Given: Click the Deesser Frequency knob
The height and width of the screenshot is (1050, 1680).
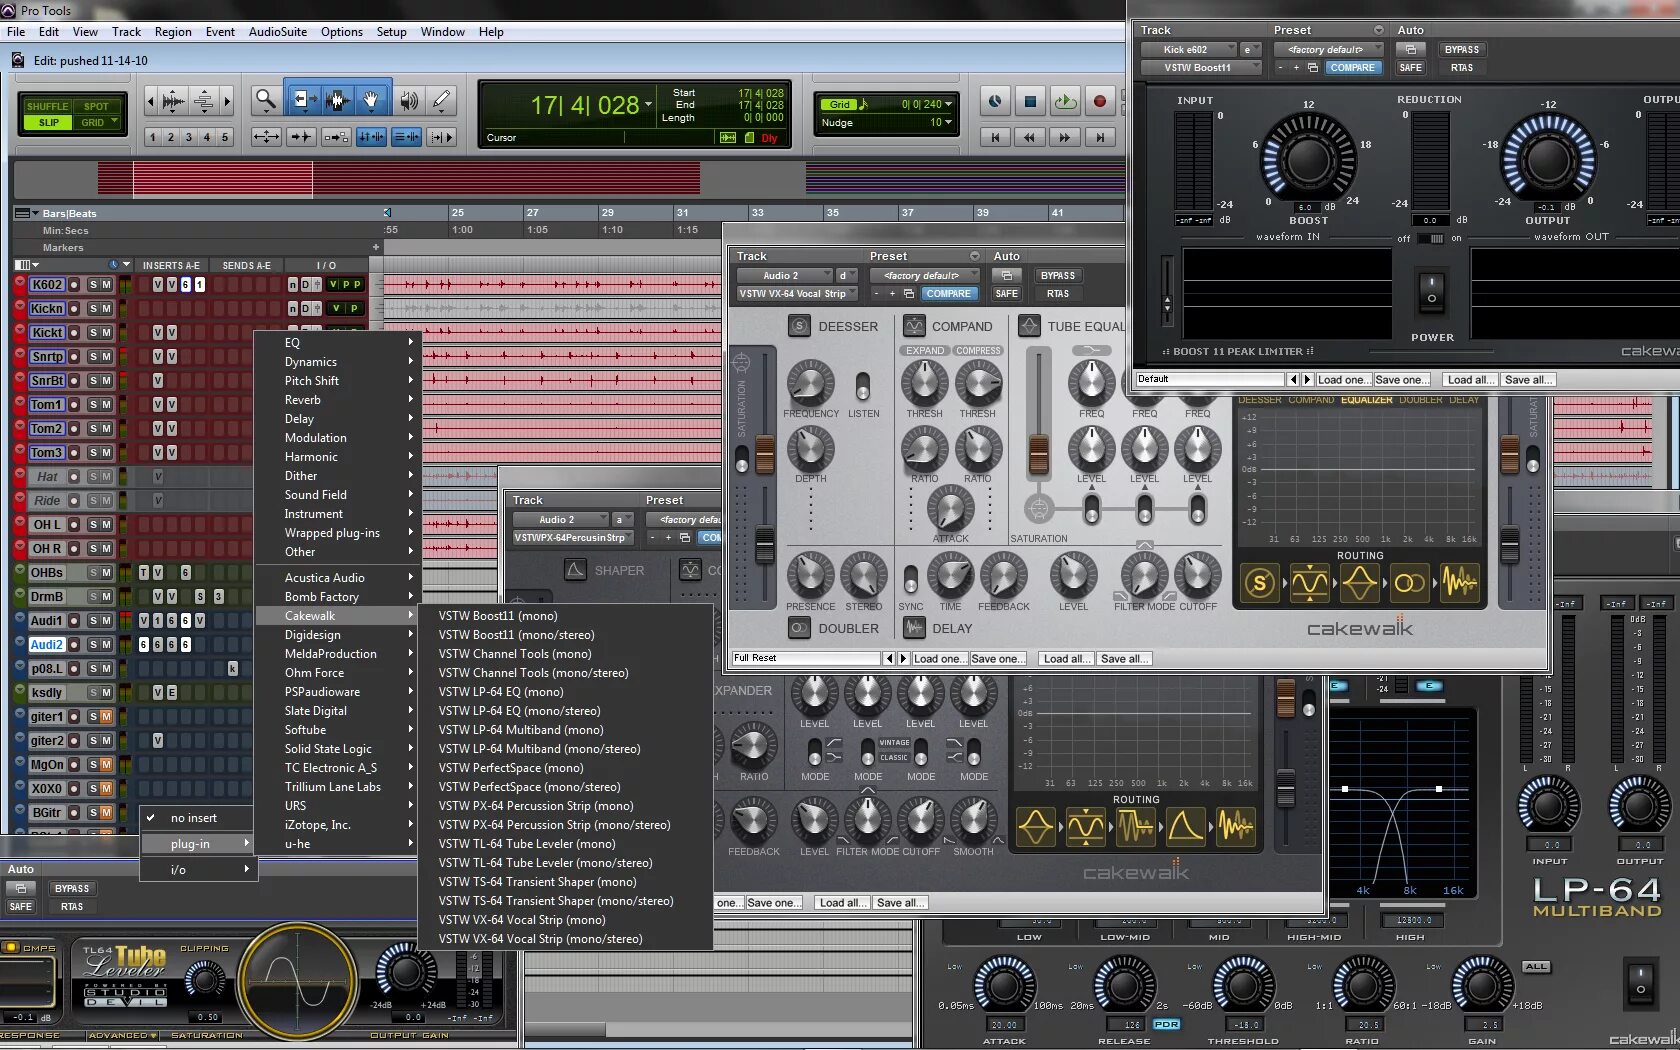Looking at the screenshot, I should pos(810,385).
